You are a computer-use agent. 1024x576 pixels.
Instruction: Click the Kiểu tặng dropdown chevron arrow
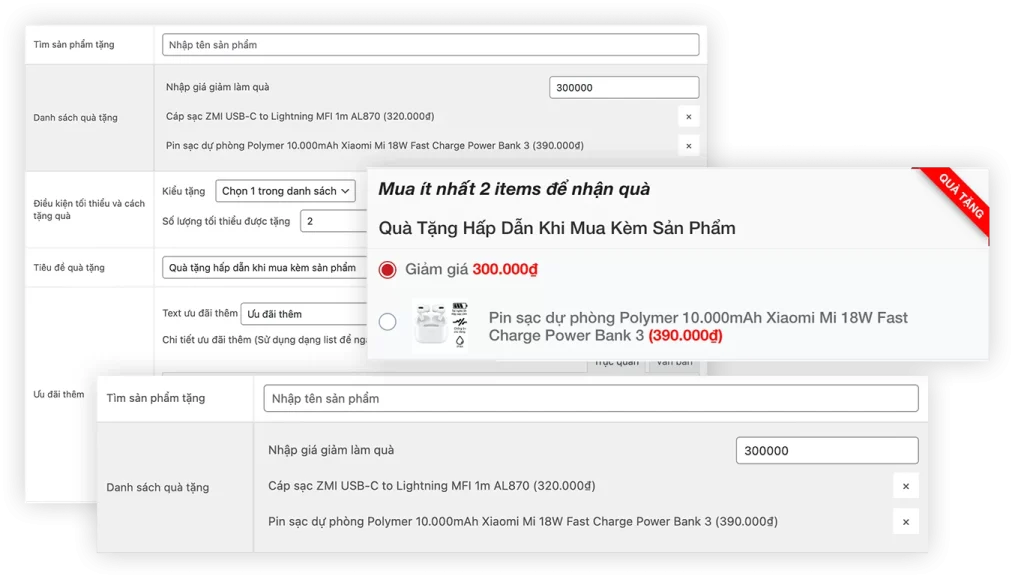pos(346,191)
